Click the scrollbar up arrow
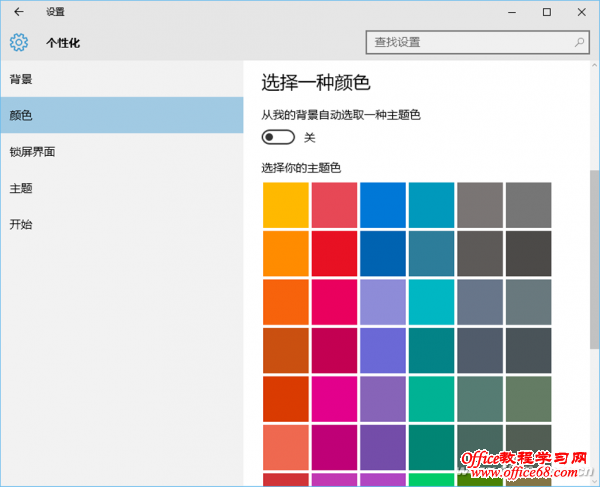 click(x=595, y=65)
